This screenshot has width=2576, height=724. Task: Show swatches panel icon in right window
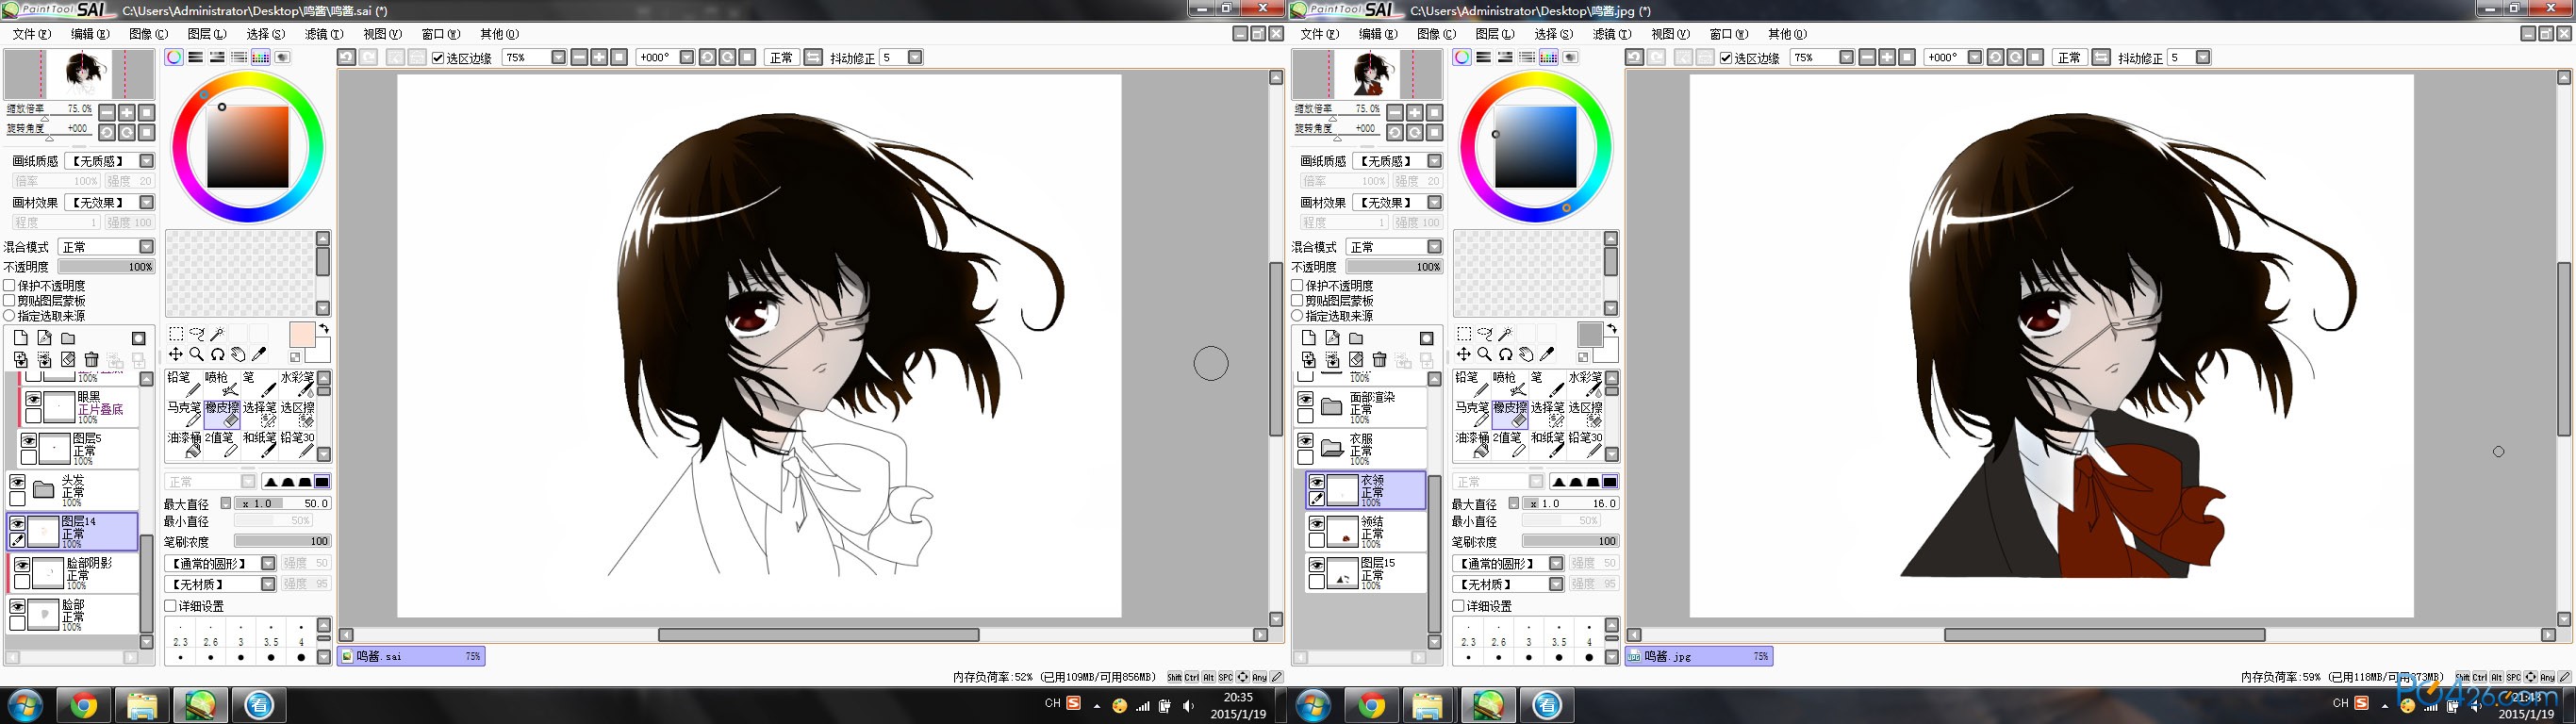pyautogui.click(x=1548, y=57)
